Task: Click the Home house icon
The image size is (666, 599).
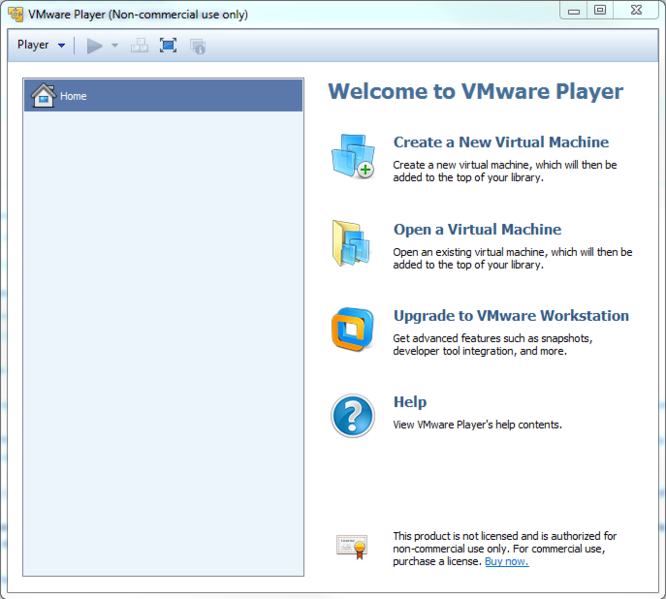Action: [x=43, y=96]
